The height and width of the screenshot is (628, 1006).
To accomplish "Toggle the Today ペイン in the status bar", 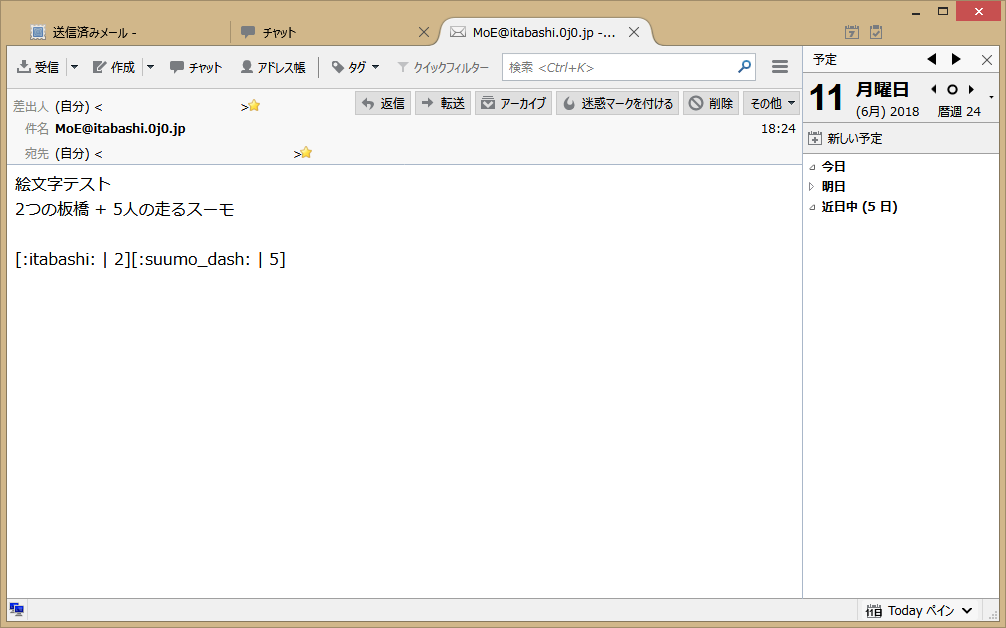I will coord(919,611).
